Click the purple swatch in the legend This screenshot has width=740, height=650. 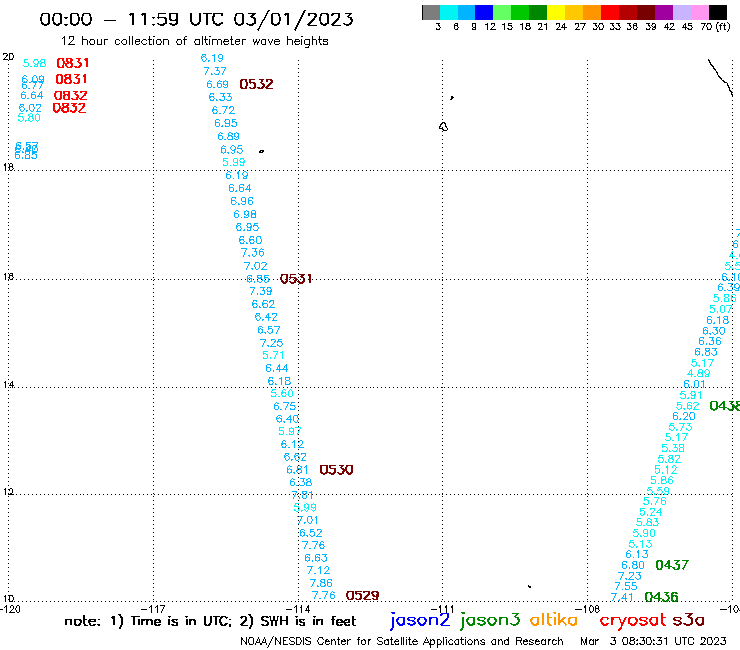pyautogui.click(x=664, y=12)
